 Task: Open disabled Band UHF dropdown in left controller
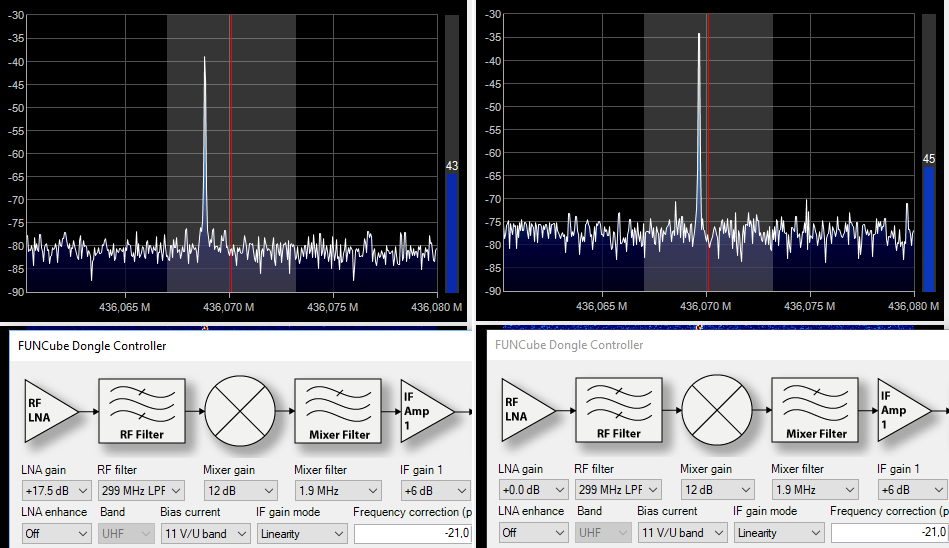point(126,533)
